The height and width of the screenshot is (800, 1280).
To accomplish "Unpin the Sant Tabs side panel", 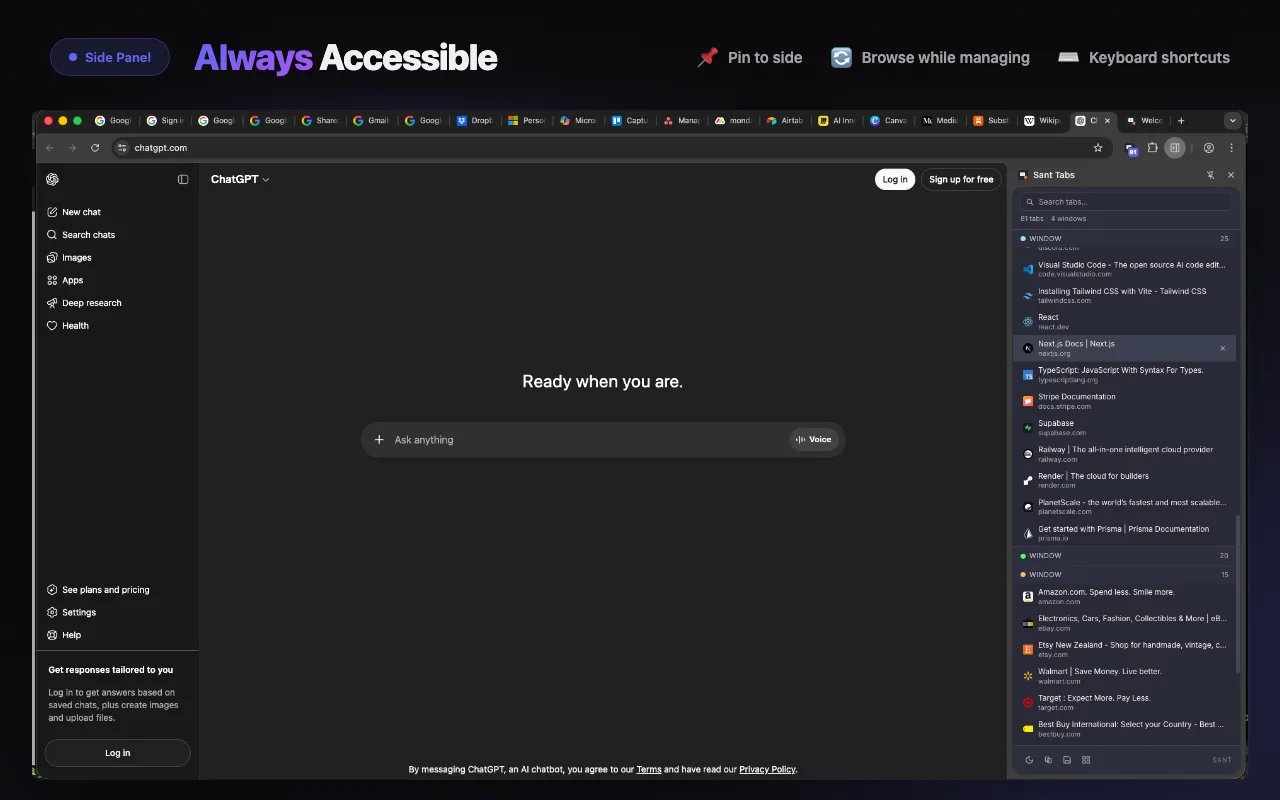I will pyautogui.click(x=1210, y=175).
